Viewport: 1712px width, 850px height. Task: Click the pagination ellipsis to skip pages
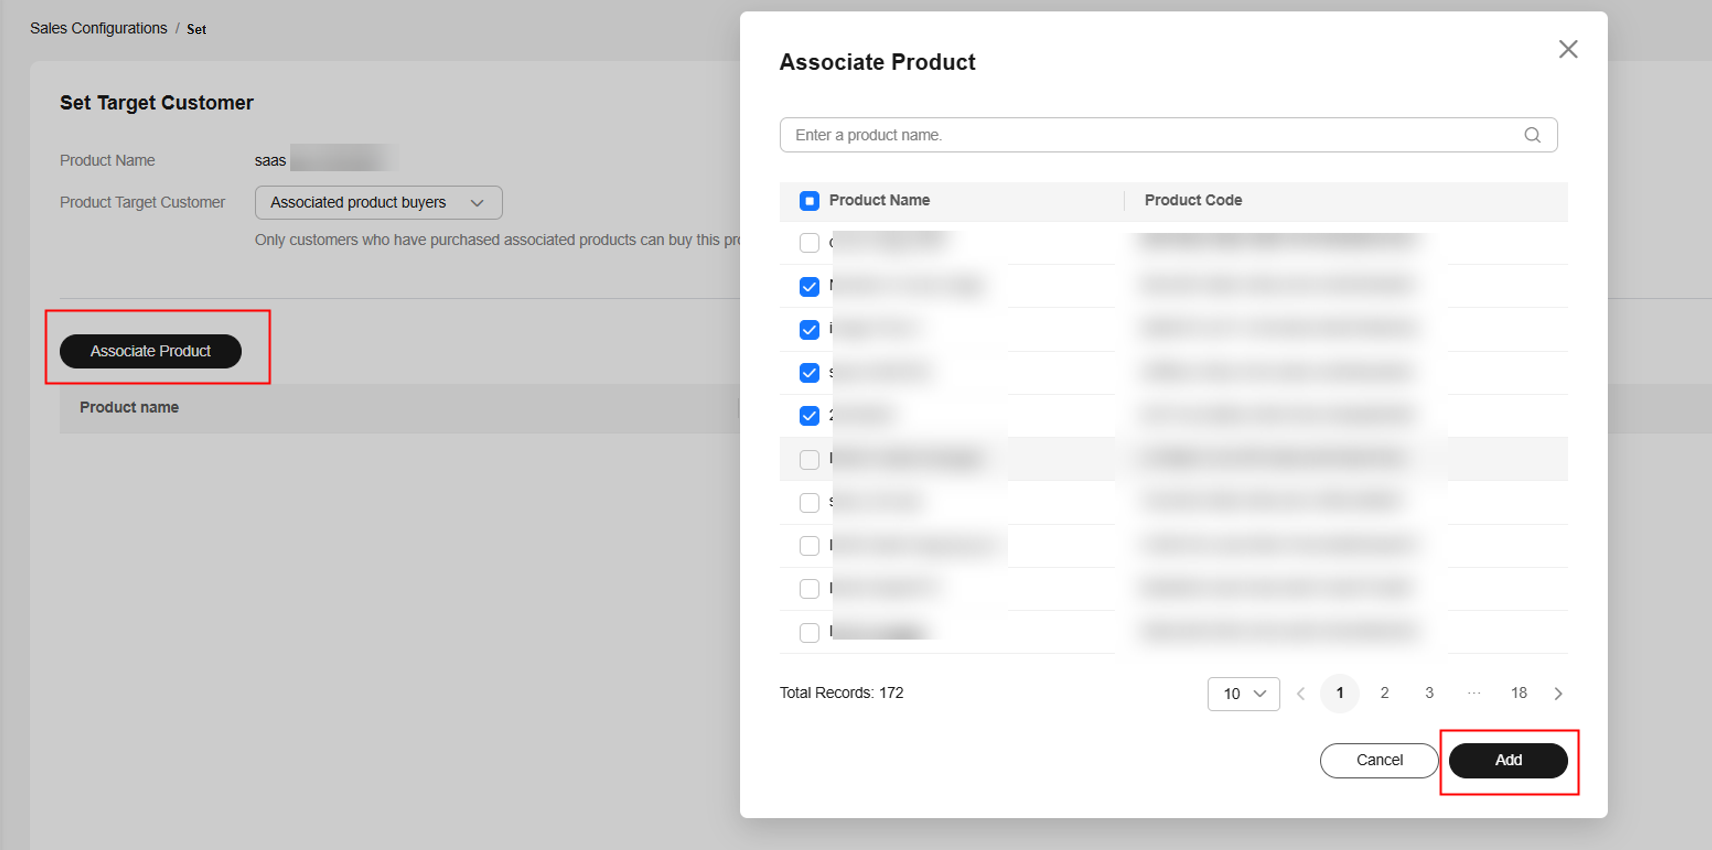tap(1473, 693)
